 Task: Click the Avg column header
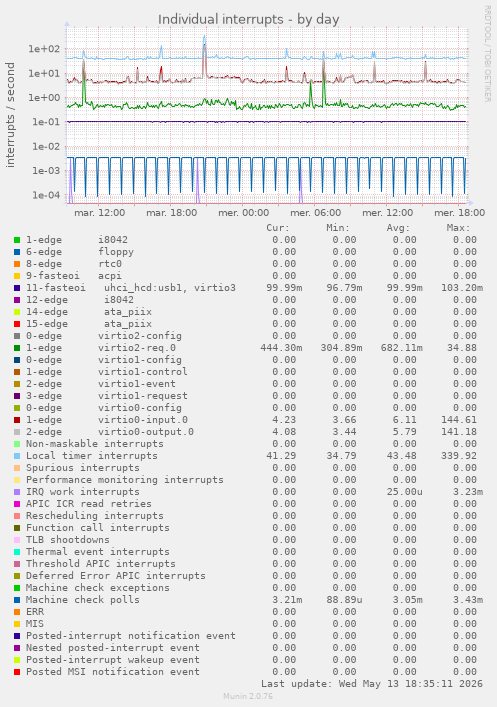(x=398, y=228)
